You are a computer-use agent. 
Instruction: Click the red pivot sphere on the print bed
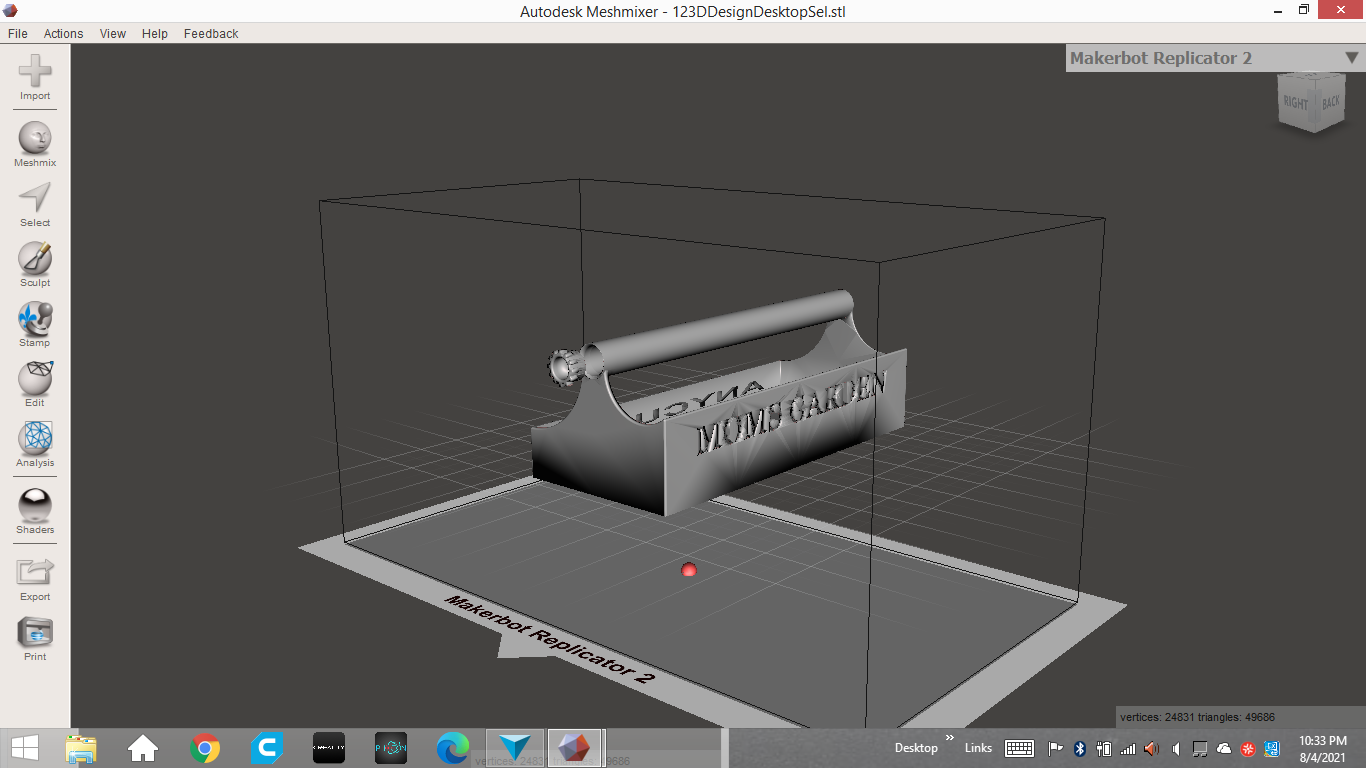pyautogui.click(x=688, y=570)
